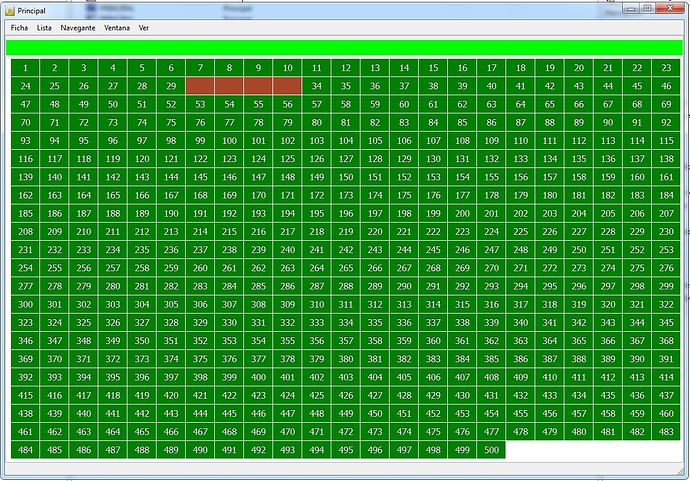Click cell labeled 88
This screenshot has width=690, height=481.
pyautogui.click(x=550, y=122)
